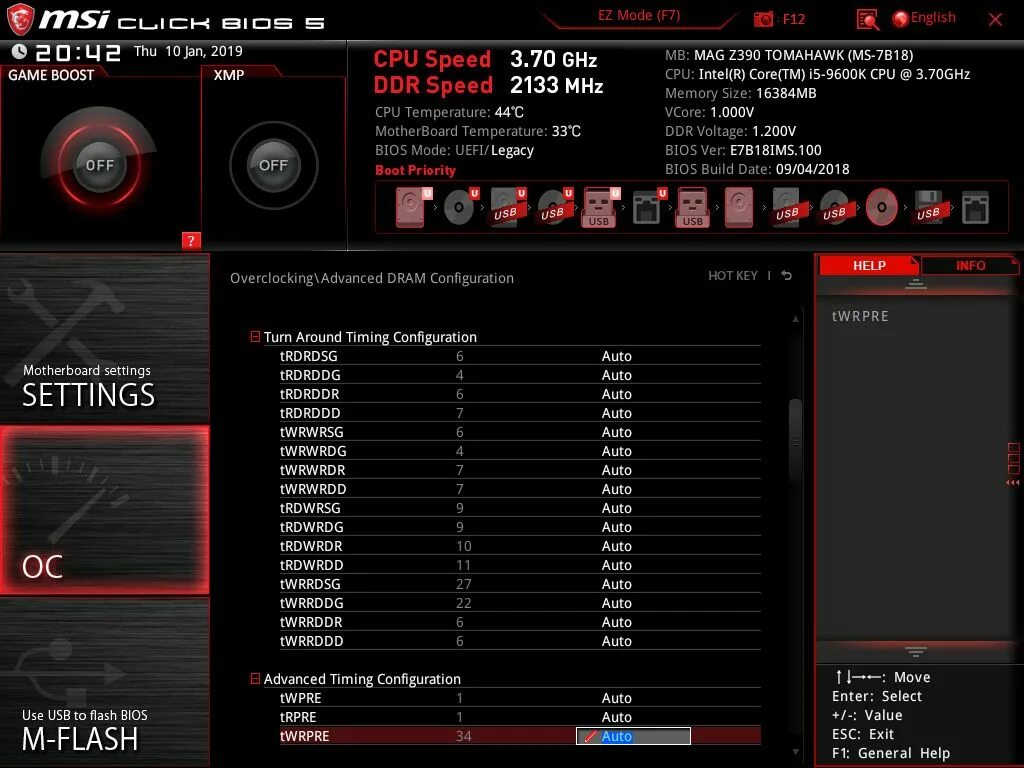Screen dimensions: 1024x768
Task: Click Auto value for tRDWRDG
Action: point(616,527)
